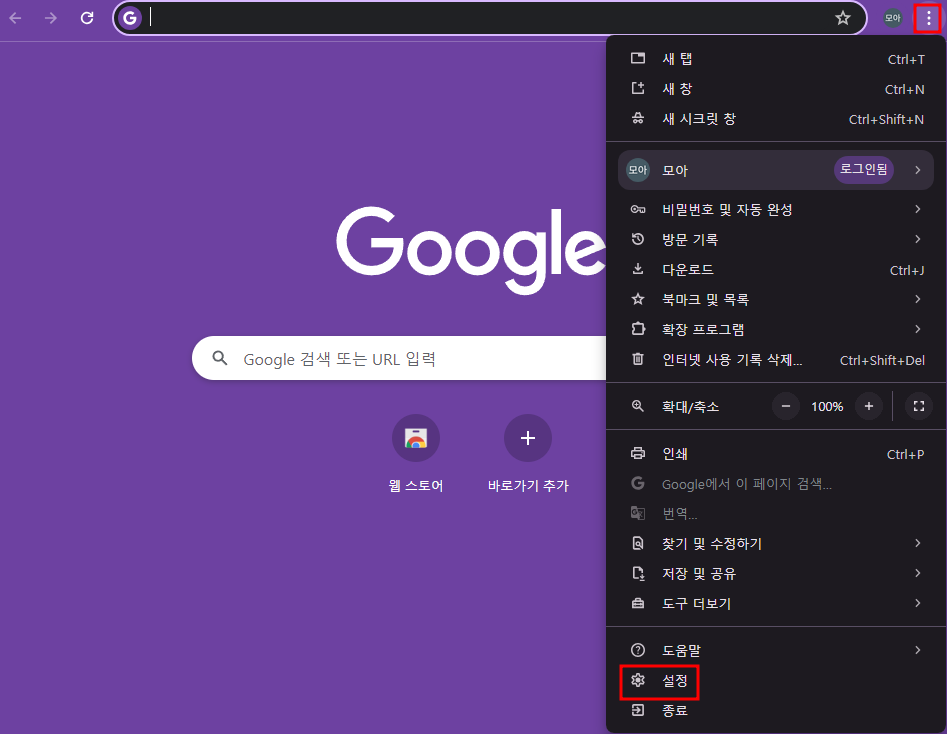The image size is (947, 734).
Task: Click the toolbox icon beside 도구 더보기
Action: click(x=638, y=604)
